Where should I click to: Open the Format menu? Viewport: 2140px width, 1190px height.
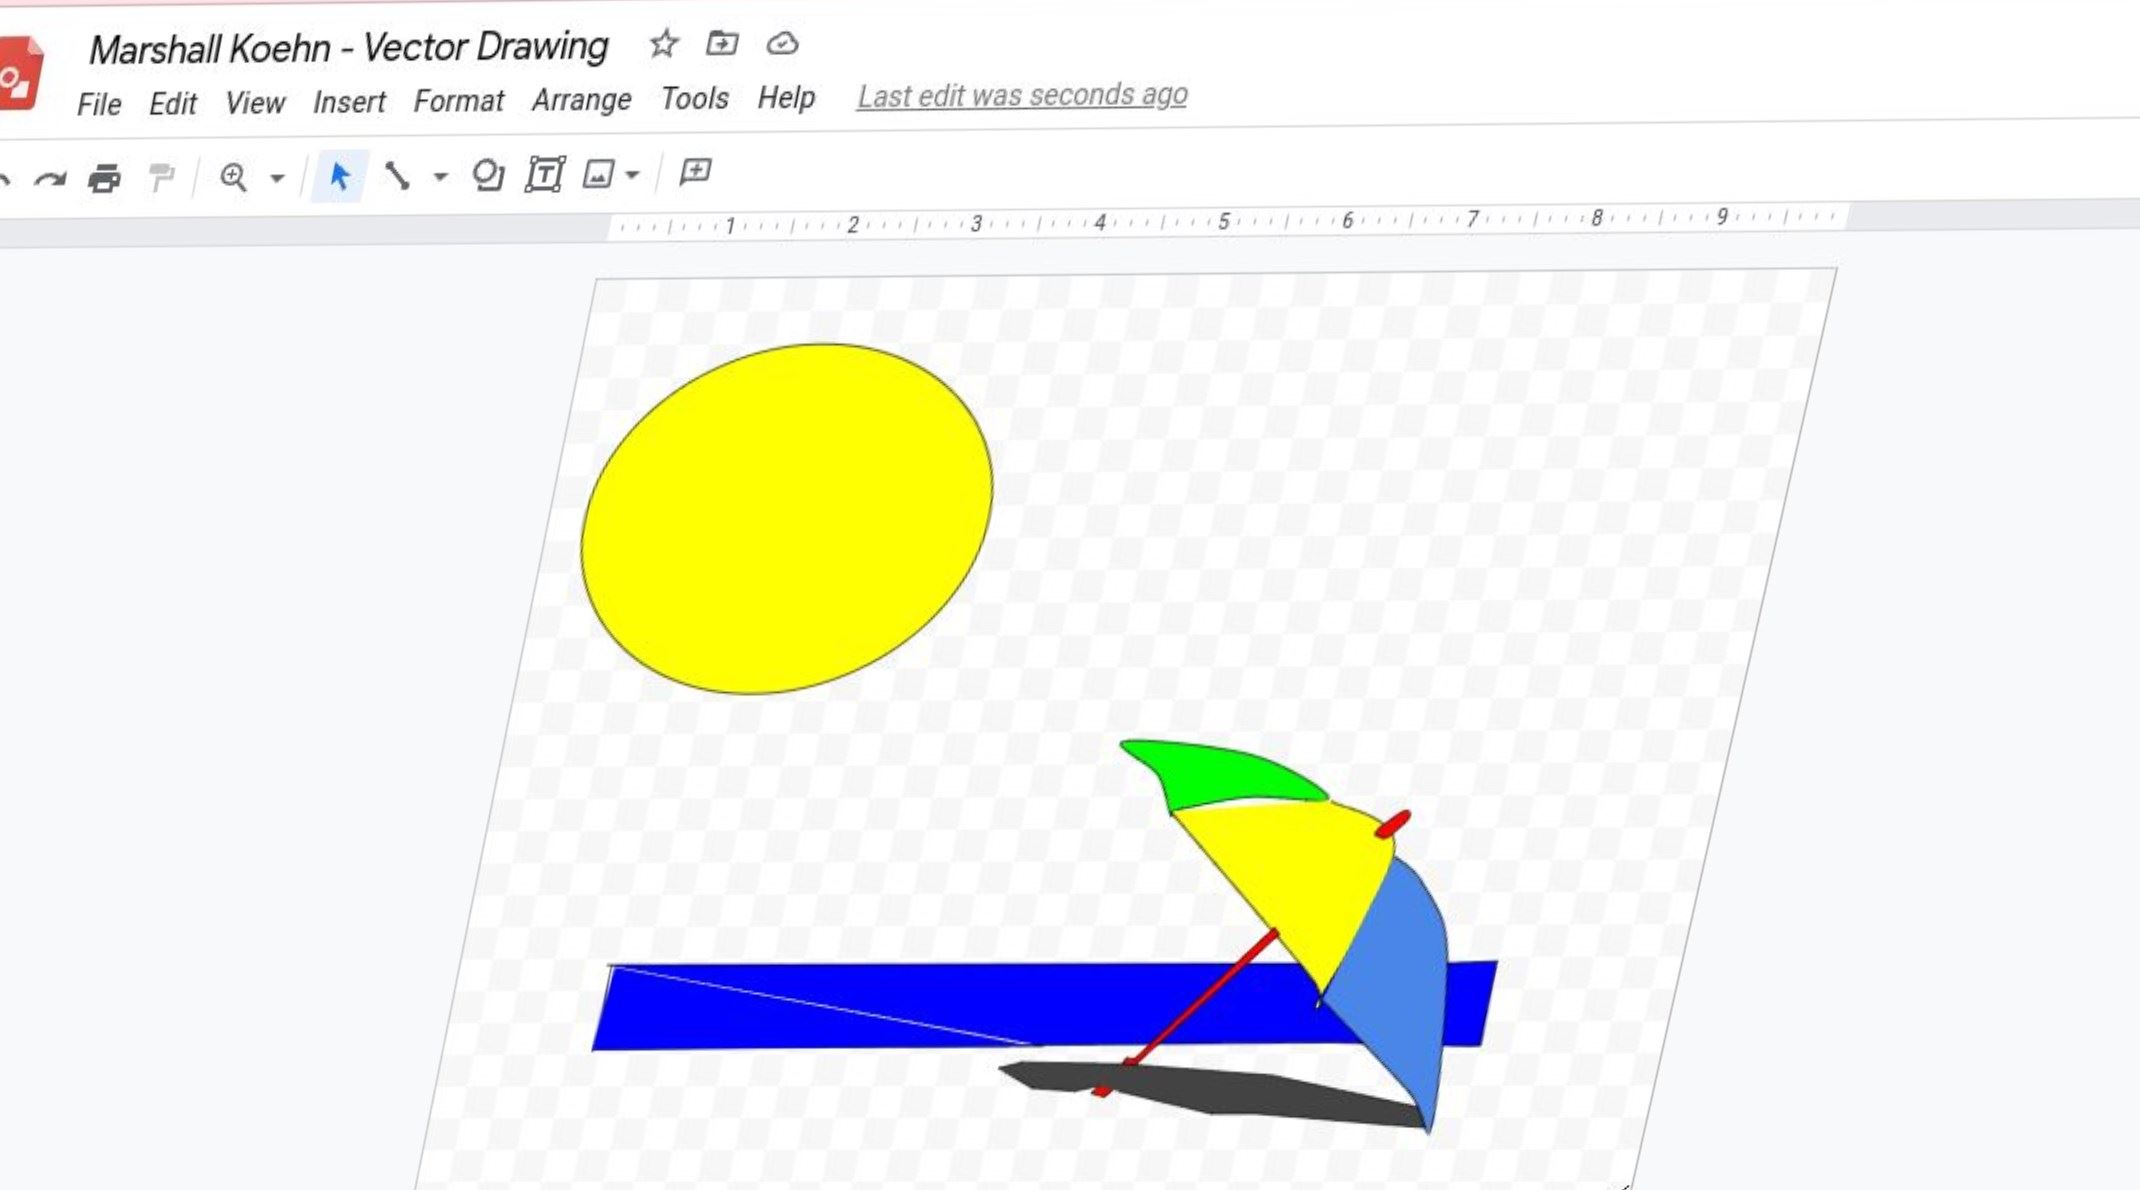458,101
